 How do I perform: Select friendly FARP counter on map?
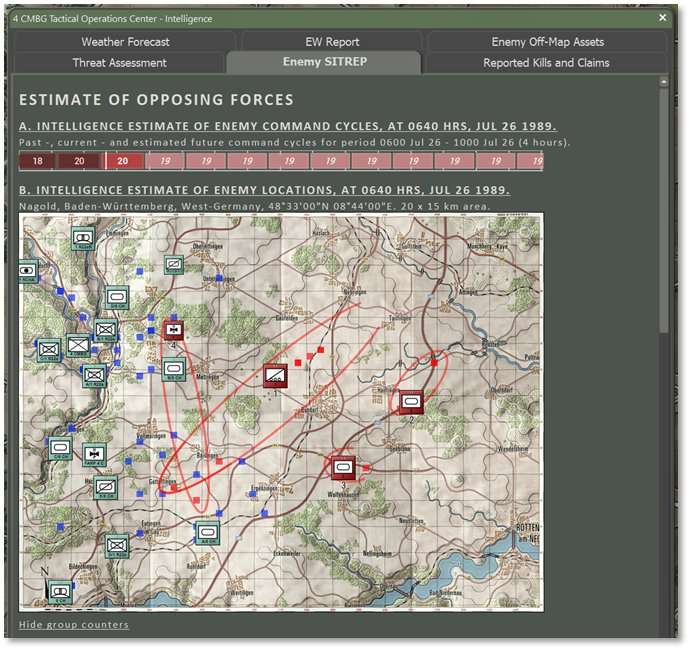(94, 454)
